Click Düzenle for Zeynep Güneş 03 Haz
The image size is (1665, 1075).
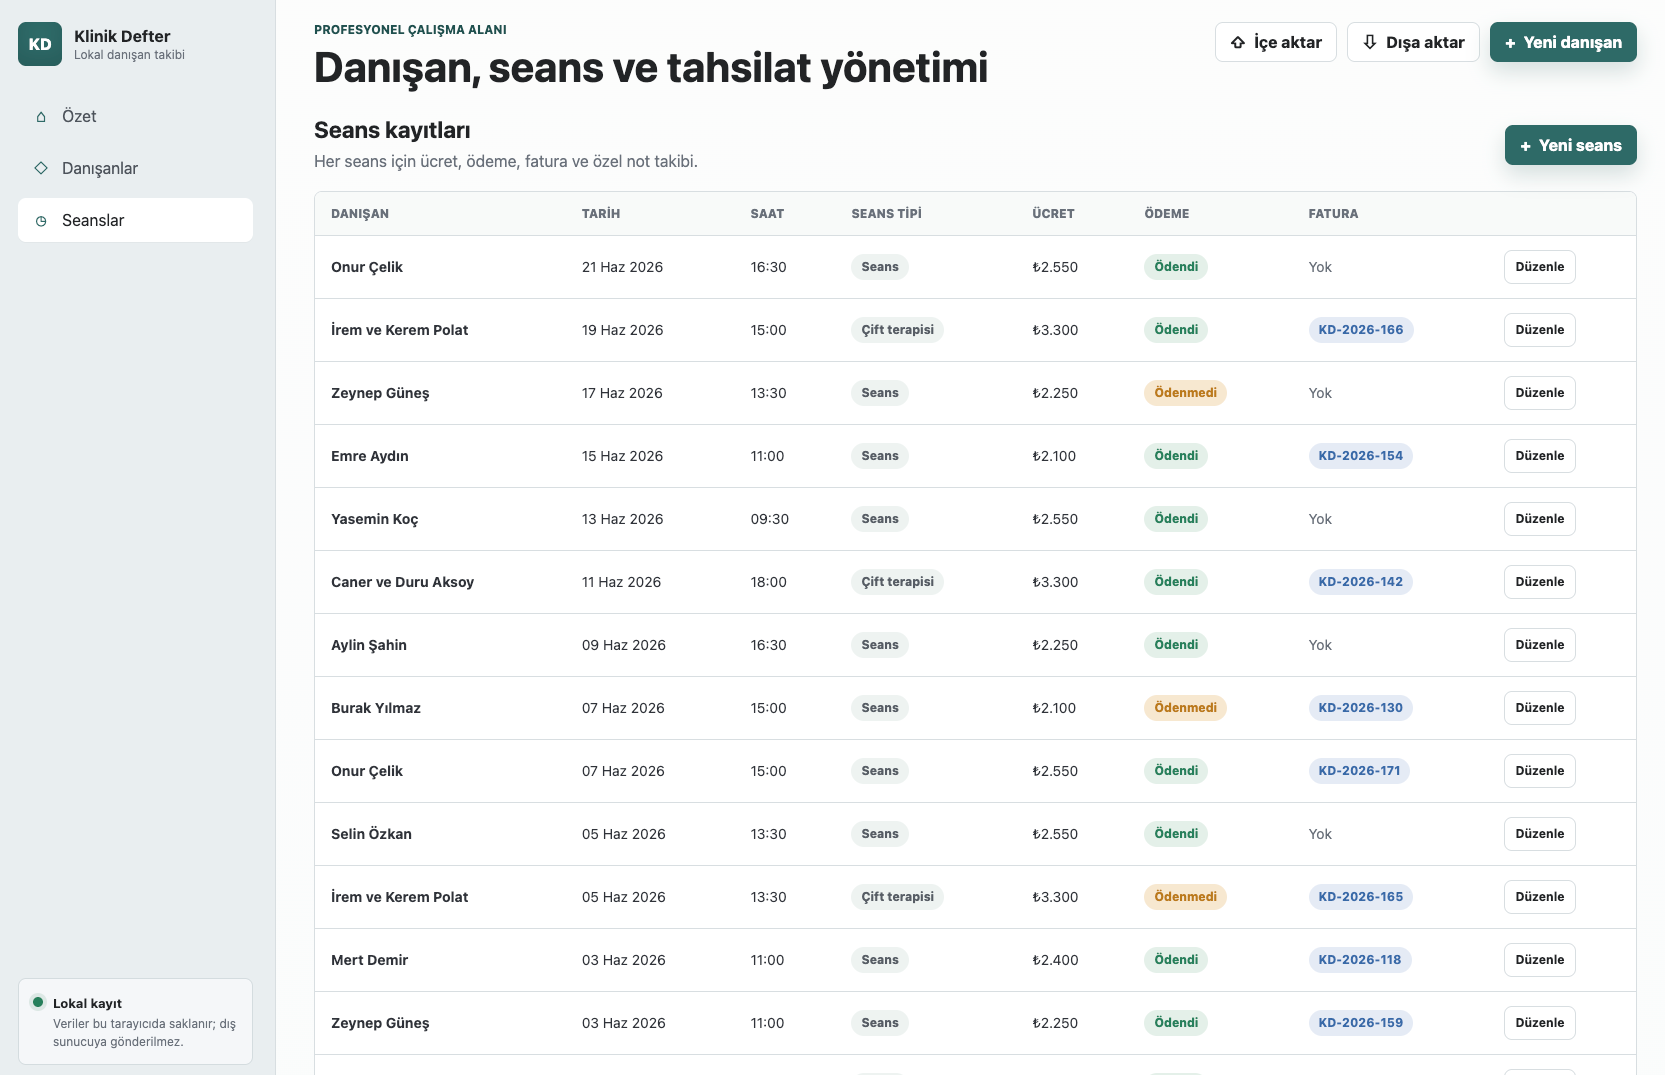(1539, 1023)
